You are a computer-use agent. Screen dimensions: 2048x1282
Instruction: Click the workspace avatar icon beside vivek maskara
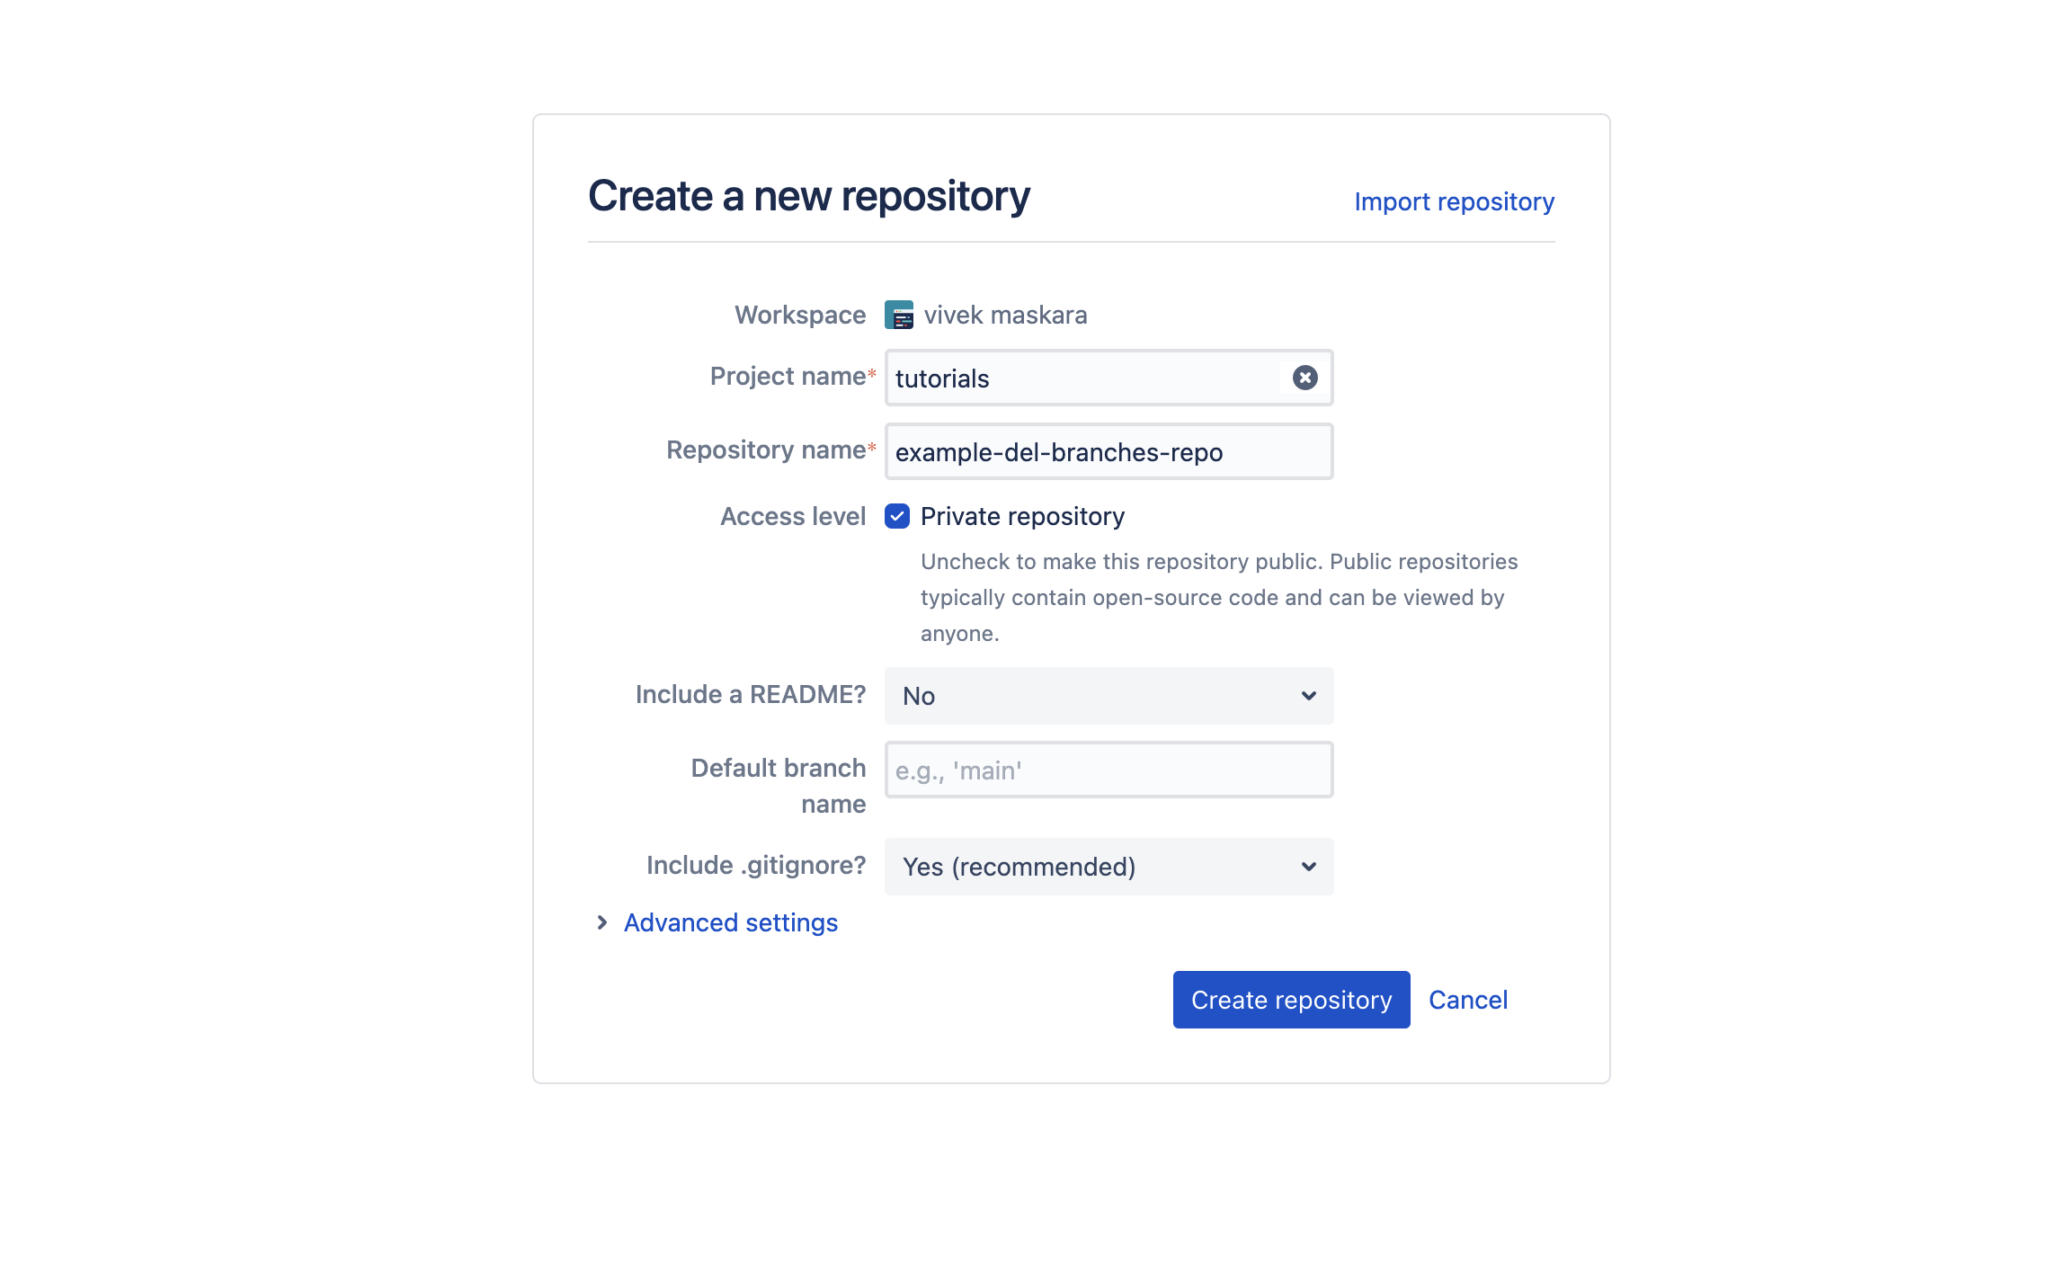tap(899, 315)
